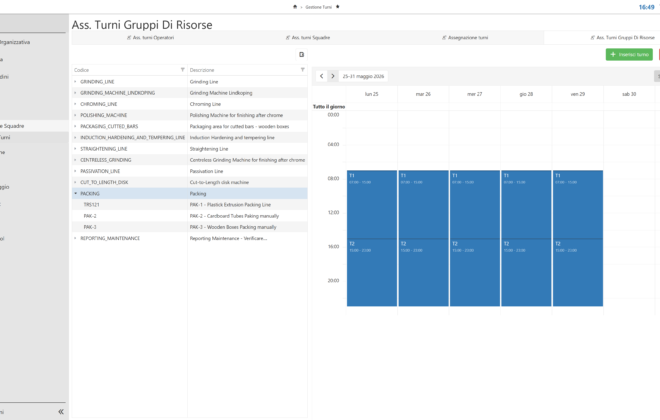
Task: Click the mer 27 day header
Action: (475, 94)
